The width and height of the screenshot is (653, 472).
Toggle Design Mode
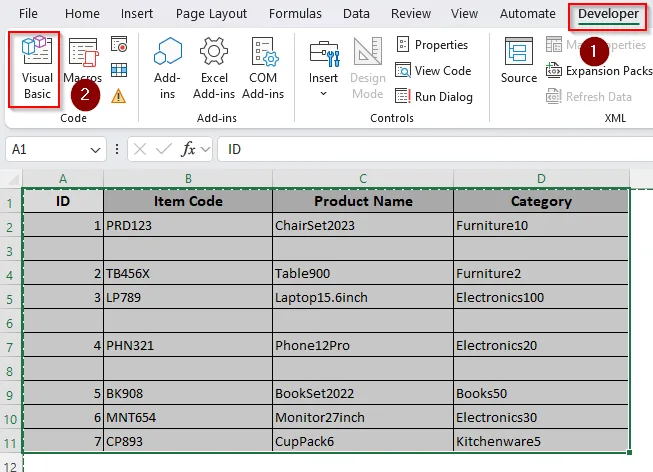click(x=368, y=69)
